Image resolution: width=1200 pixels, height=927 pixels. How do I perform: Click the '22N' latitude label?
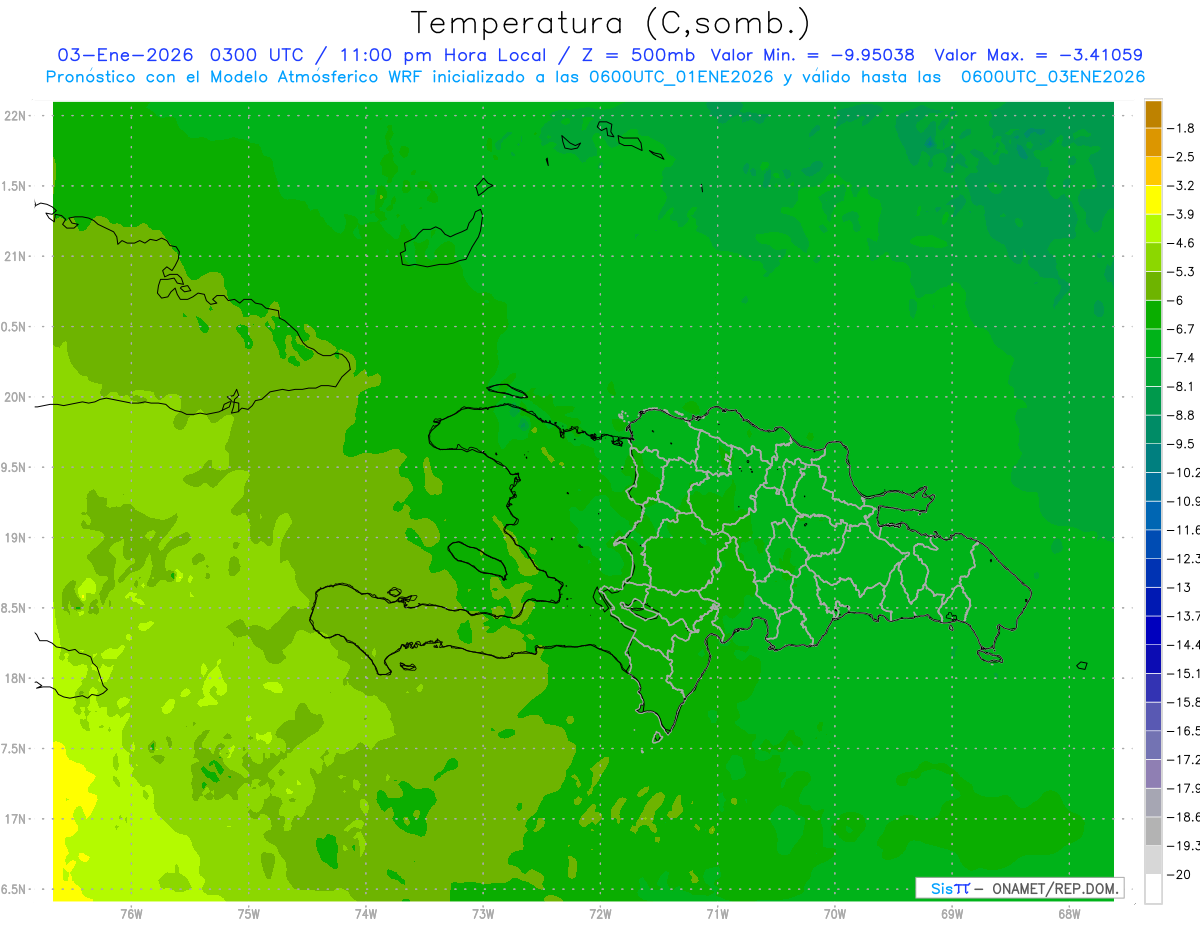click(16, 116)
